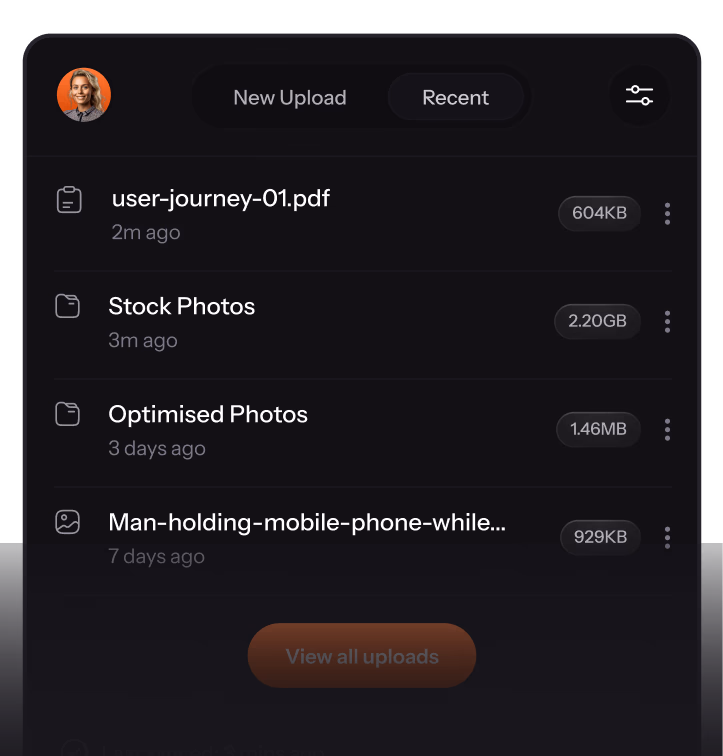Open the Optimised Photos folder name

208,414
